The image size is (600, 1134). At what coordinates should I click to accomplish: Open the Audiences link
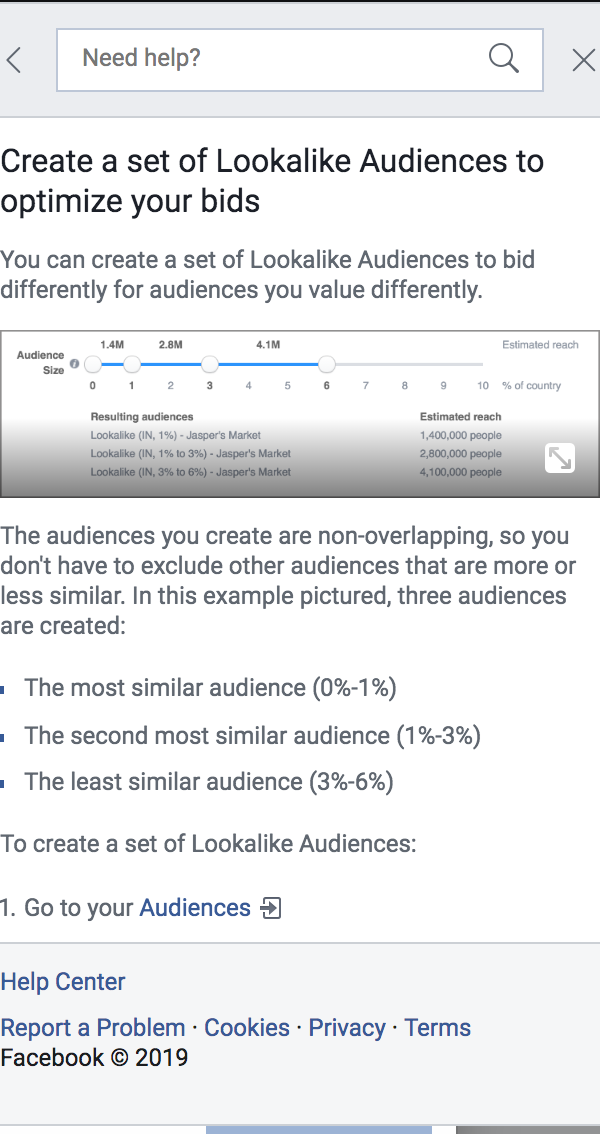(x=195, y=907)
